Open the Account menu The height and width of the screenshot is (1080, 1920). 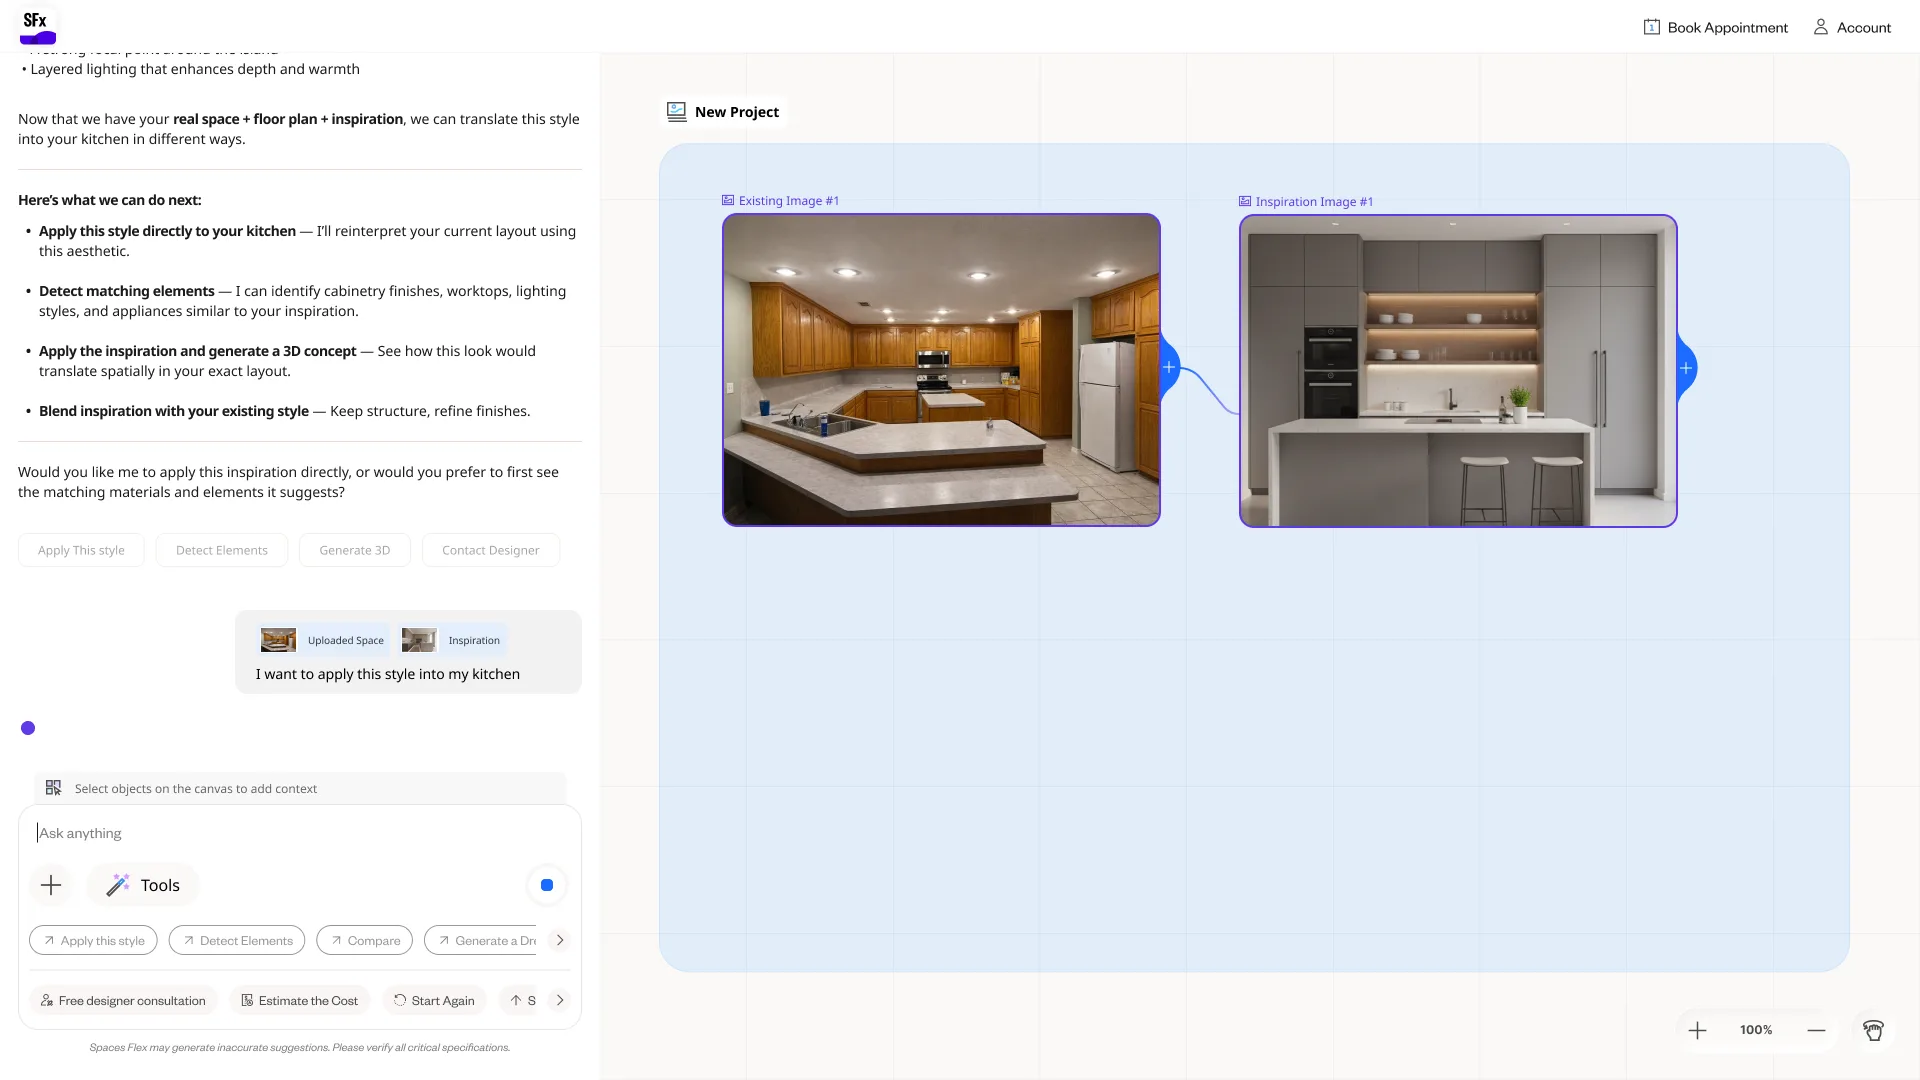click(1852, 27)
